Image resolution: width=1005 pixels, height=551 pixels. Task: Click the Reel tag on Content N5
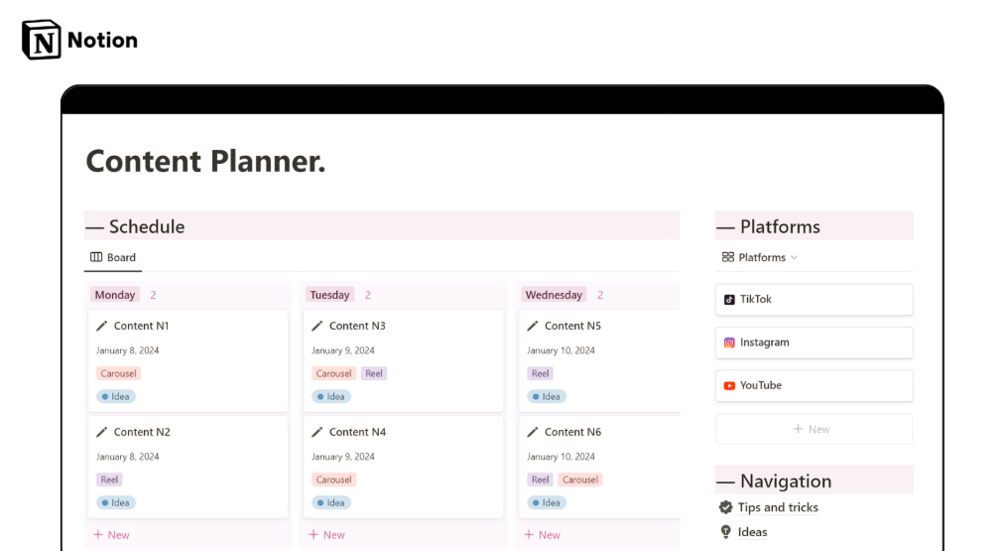tap(540, 374)
